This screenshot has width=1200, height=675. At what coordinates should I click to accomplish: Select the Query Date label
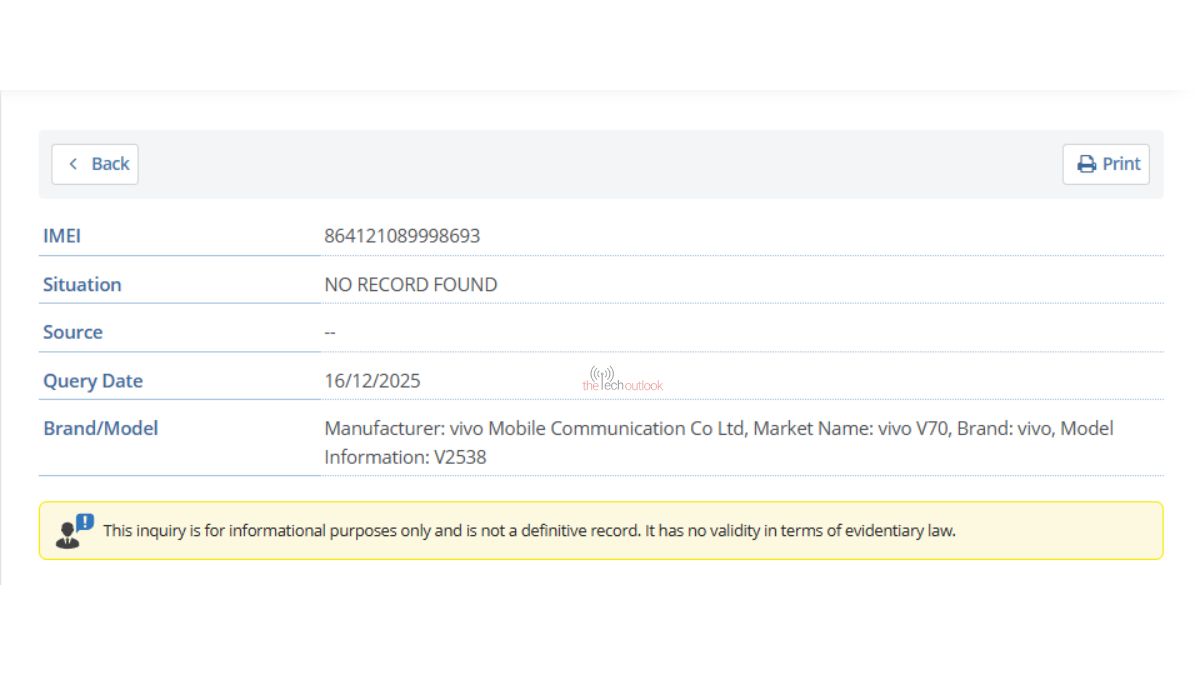click(x=93, y=380)
